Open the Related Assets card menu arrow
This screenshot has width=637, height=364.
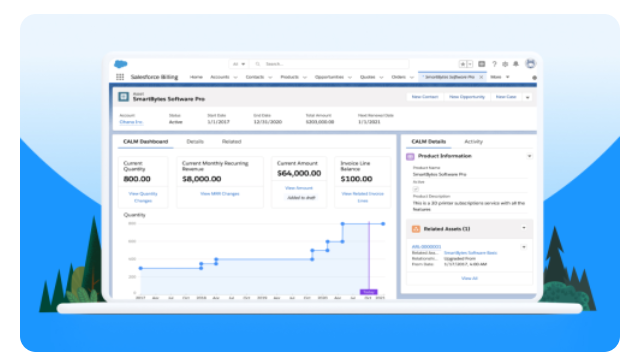click(524, 228)
